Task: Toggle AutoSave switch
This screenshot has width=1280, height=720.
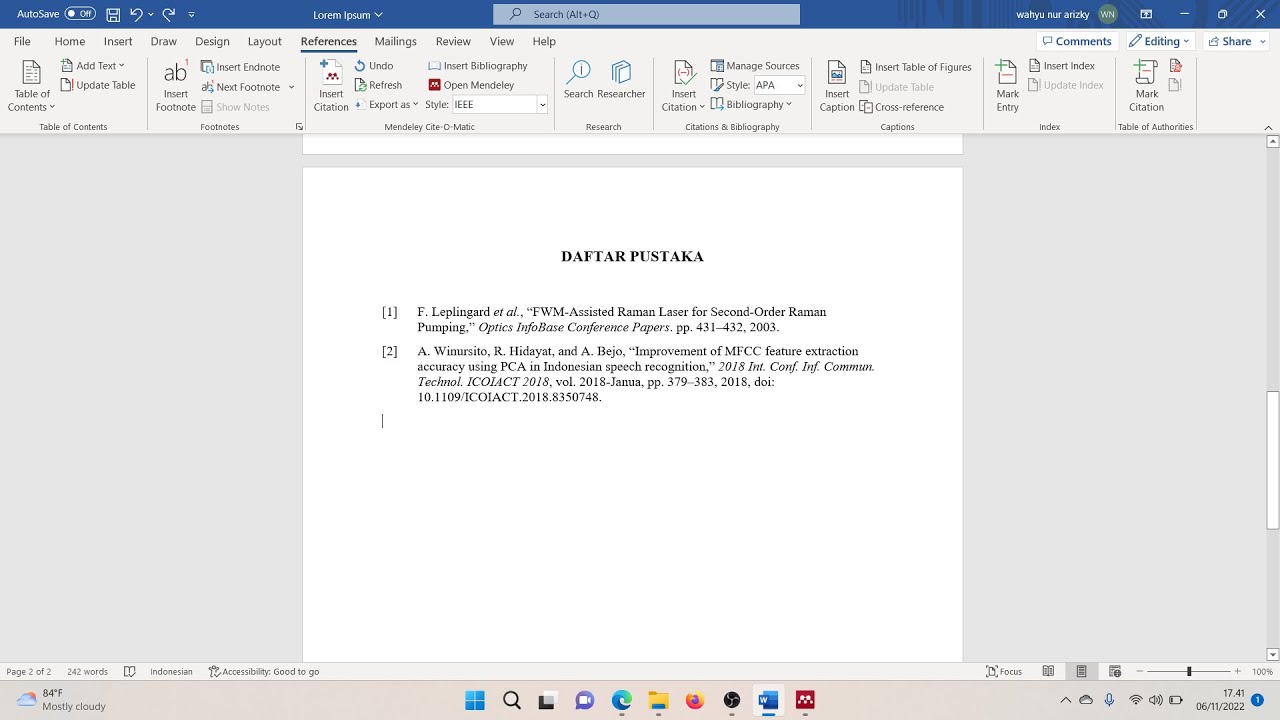Action: (x=80, y=14)
